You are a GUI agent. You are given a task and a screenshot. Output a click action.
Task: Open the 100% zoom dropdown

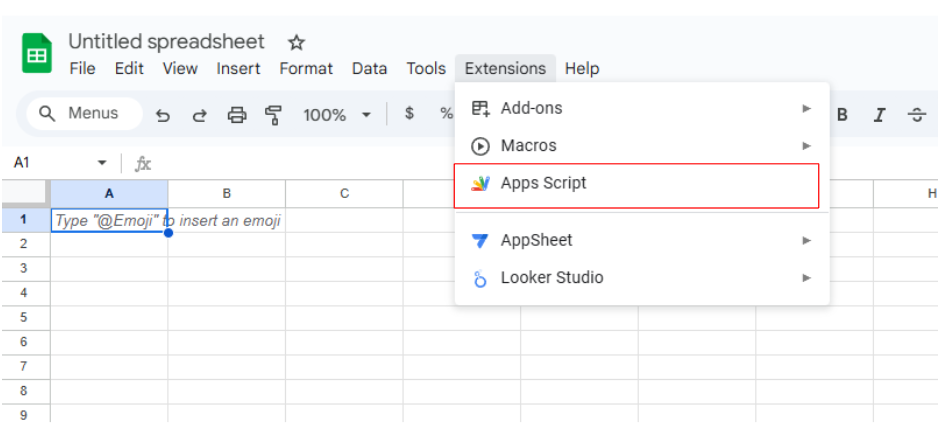pos(337,115)
